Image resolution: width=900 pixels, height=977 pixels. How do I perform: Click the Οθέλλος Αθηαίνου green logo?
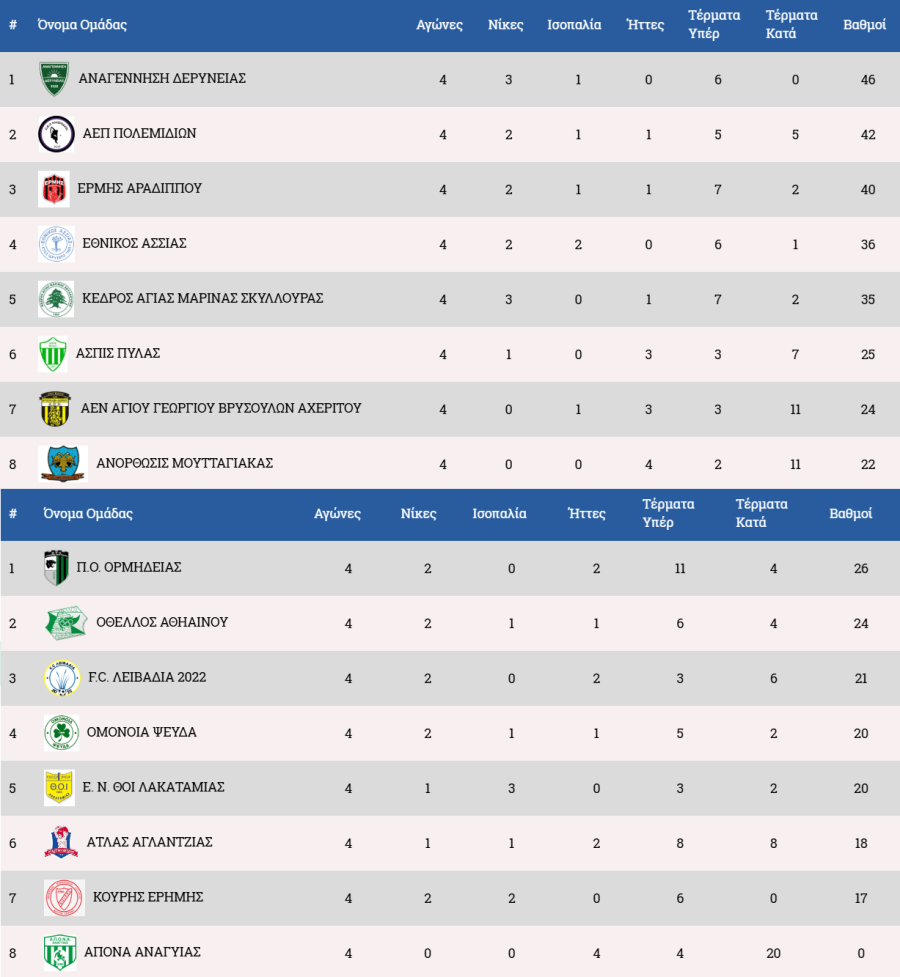click(x=66, y=623)
